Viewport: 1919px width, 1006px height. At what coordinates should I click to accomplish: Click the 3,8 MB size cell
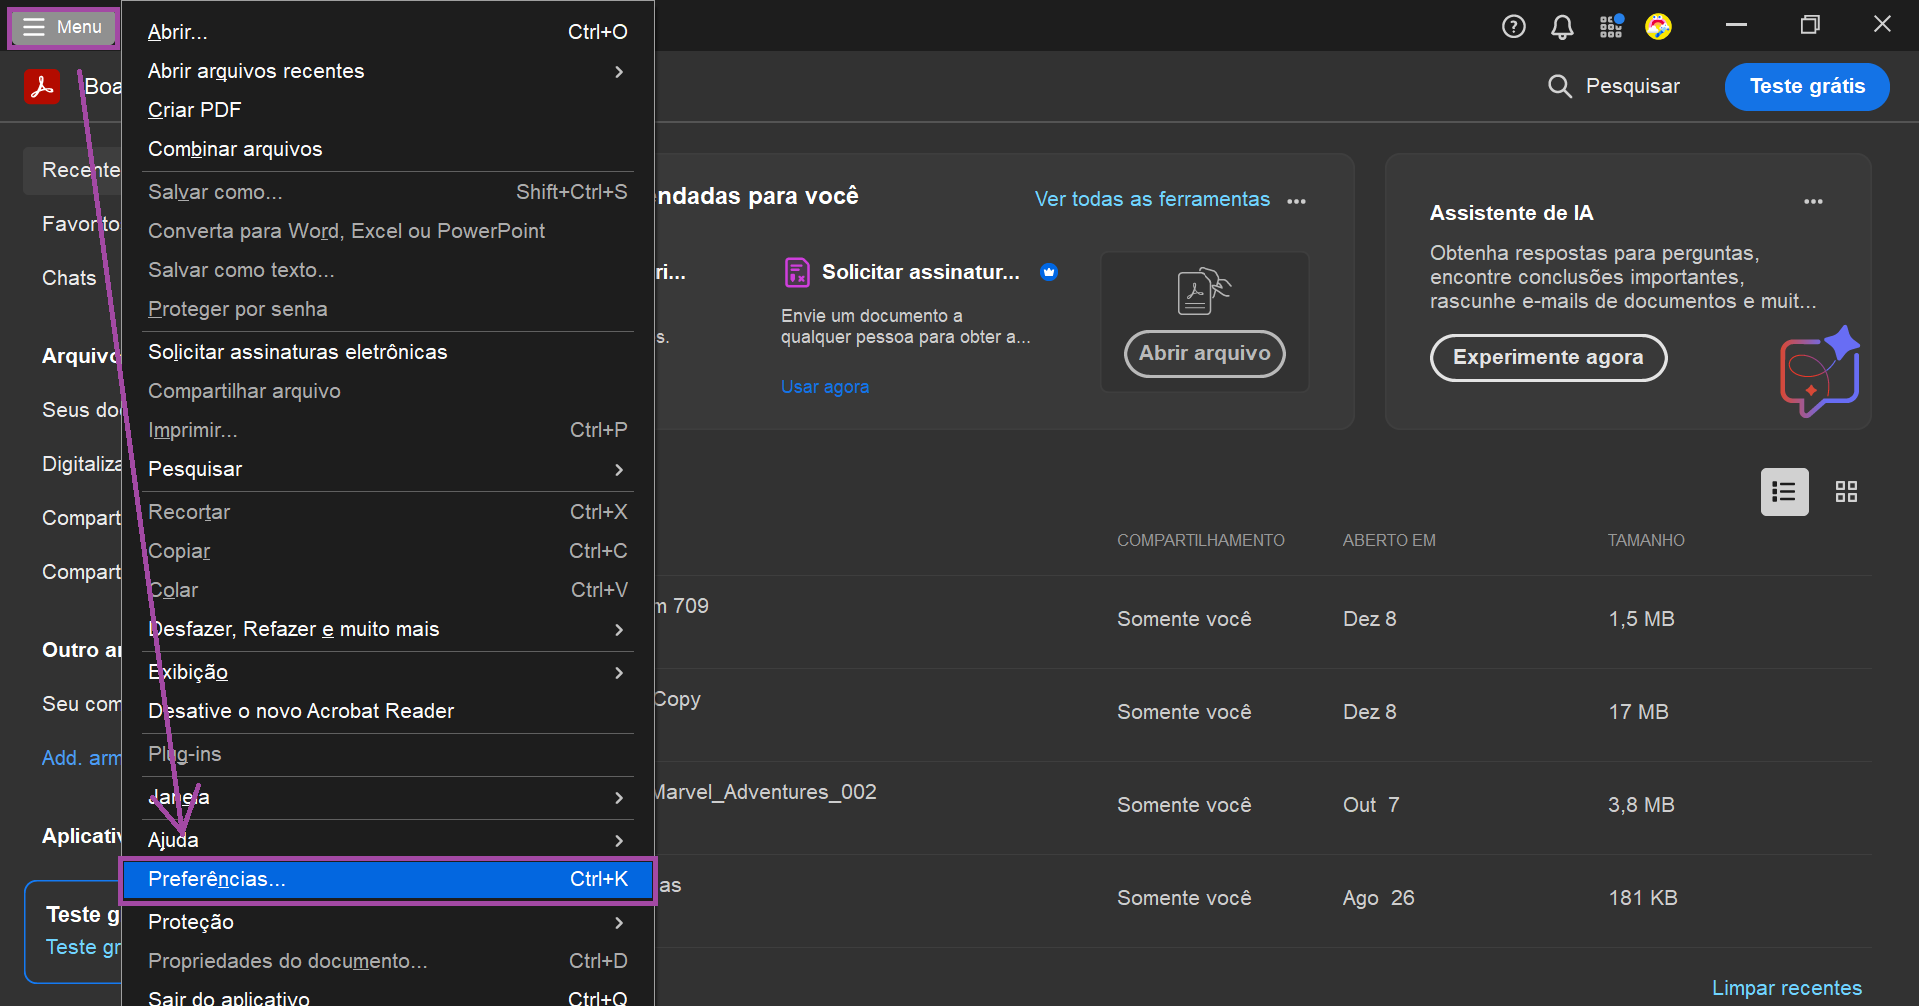click(1641, 805)
